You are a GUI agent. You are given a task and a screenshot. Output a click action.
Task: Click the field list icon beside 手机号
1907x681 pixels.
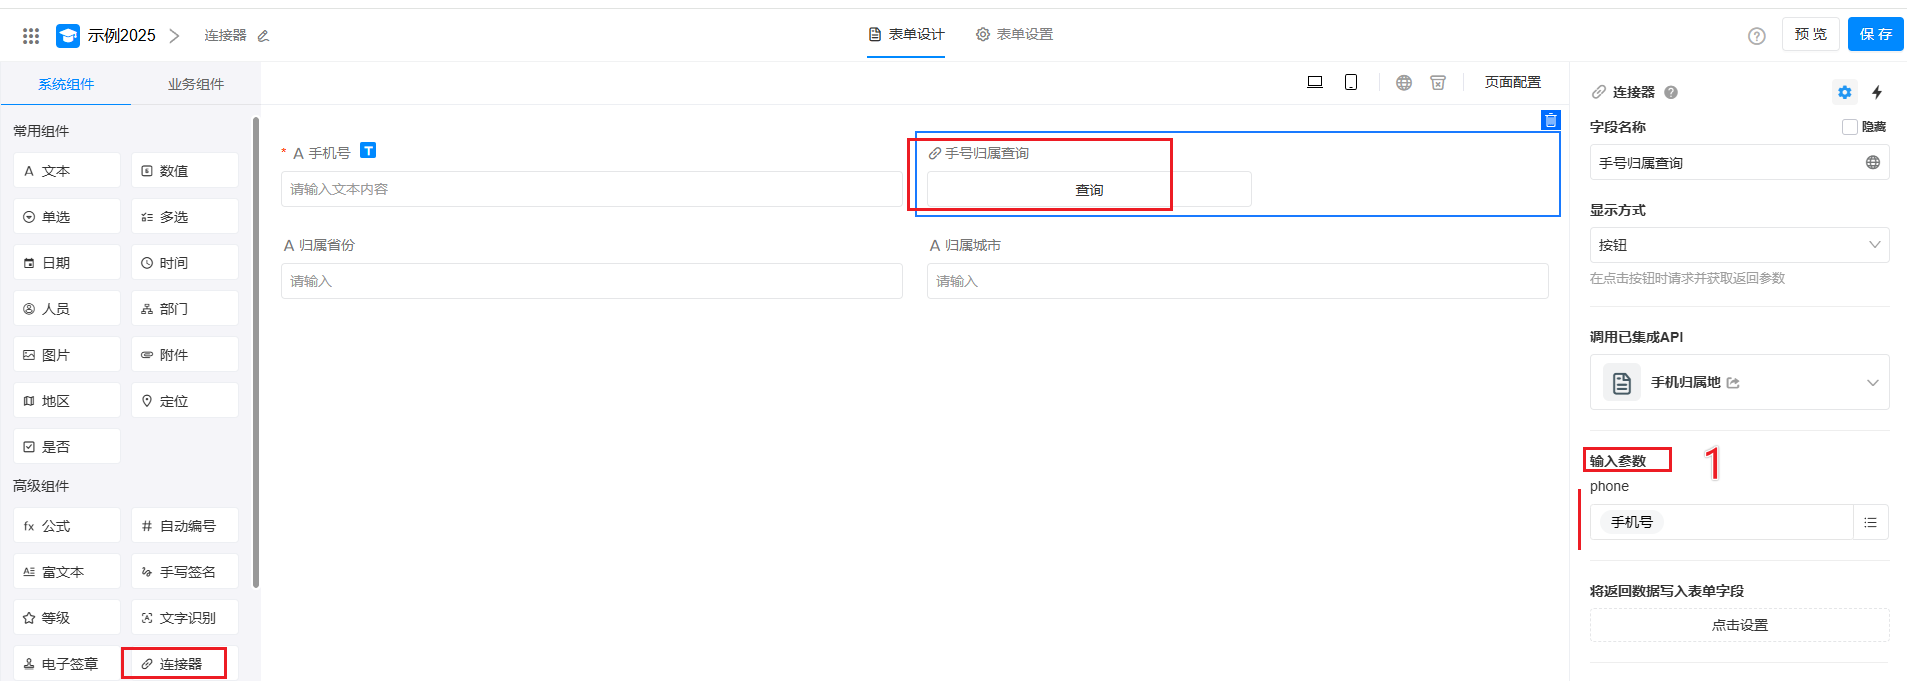[1870, 522]
